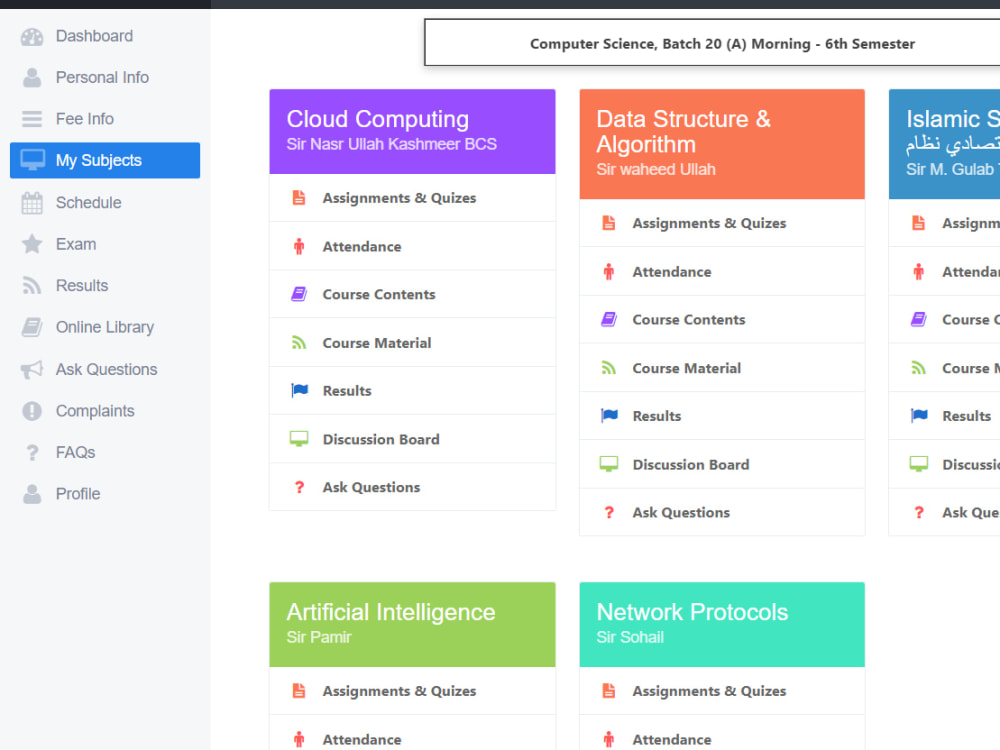Click the Schedule calendar icon

[32, 203]
